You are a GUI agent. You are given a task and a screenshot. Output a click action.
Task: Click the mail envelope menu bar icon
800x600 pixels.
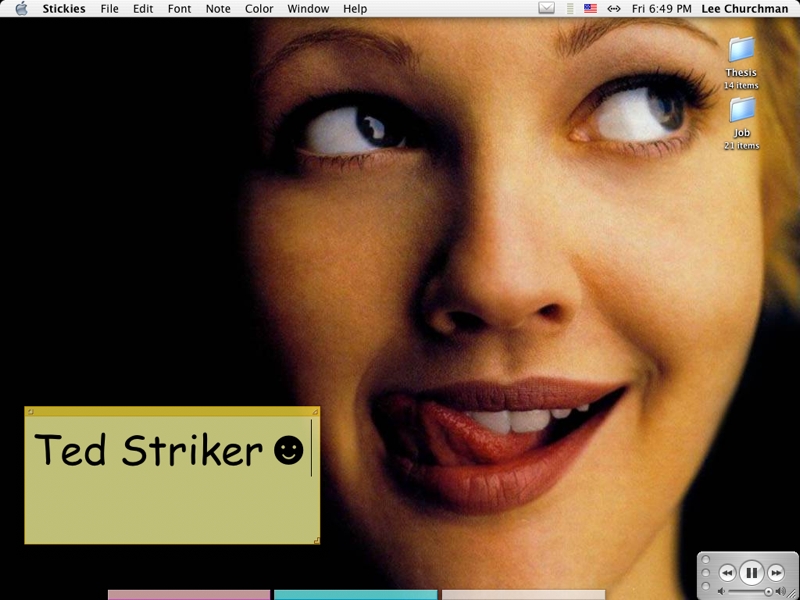point(546,9)
